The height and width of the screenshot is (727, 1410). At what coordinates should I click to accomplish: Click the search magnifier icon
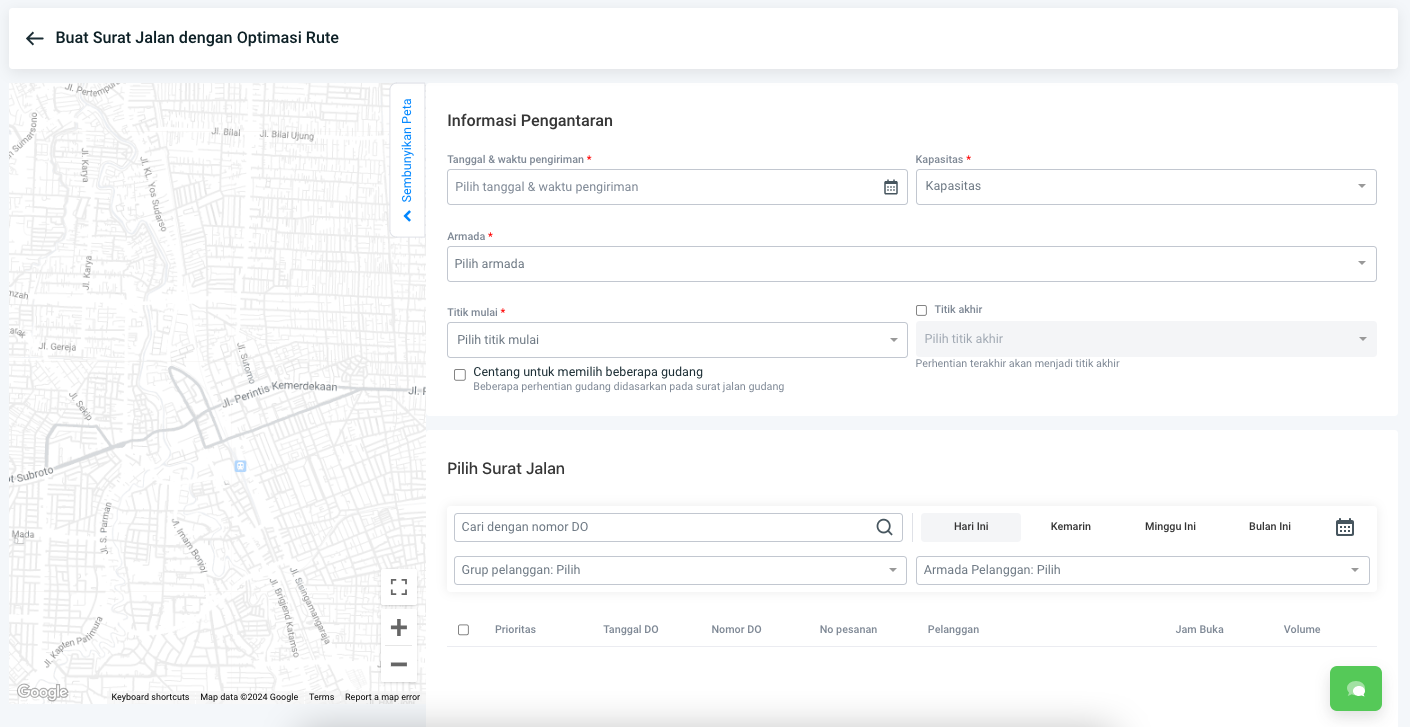(x=884, y=527)
